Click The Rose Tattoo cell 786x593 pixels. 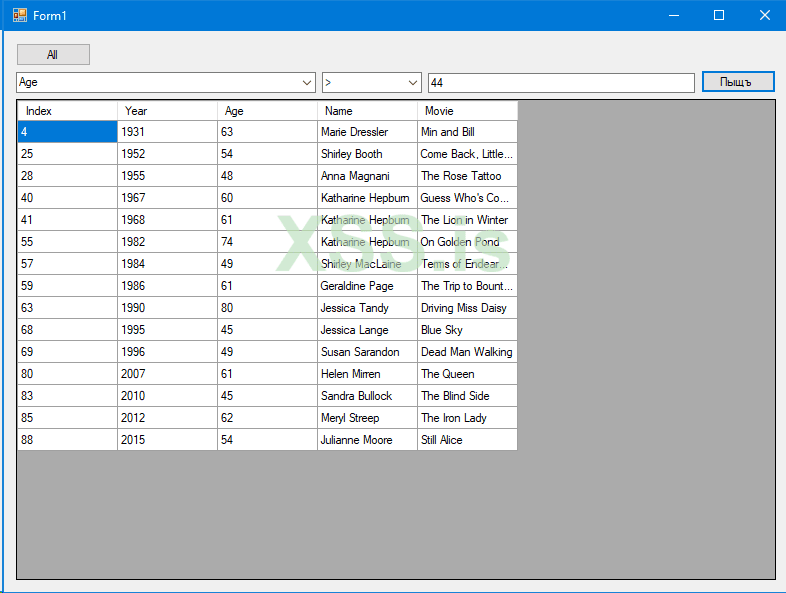pos(467,176)
